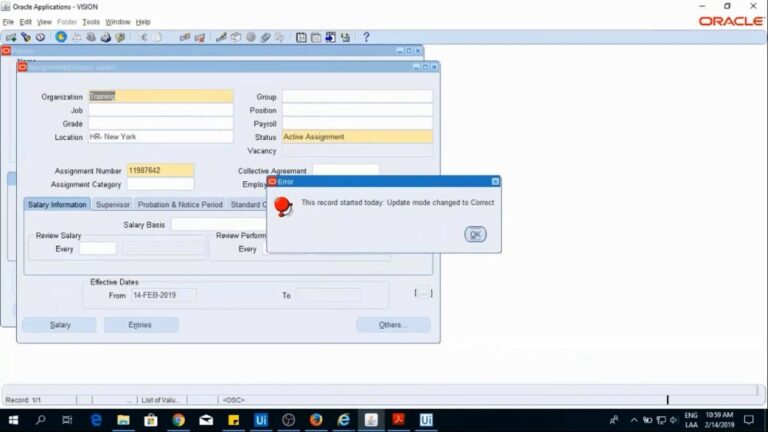Switch to the Salary Information tab

pos(57,204)
